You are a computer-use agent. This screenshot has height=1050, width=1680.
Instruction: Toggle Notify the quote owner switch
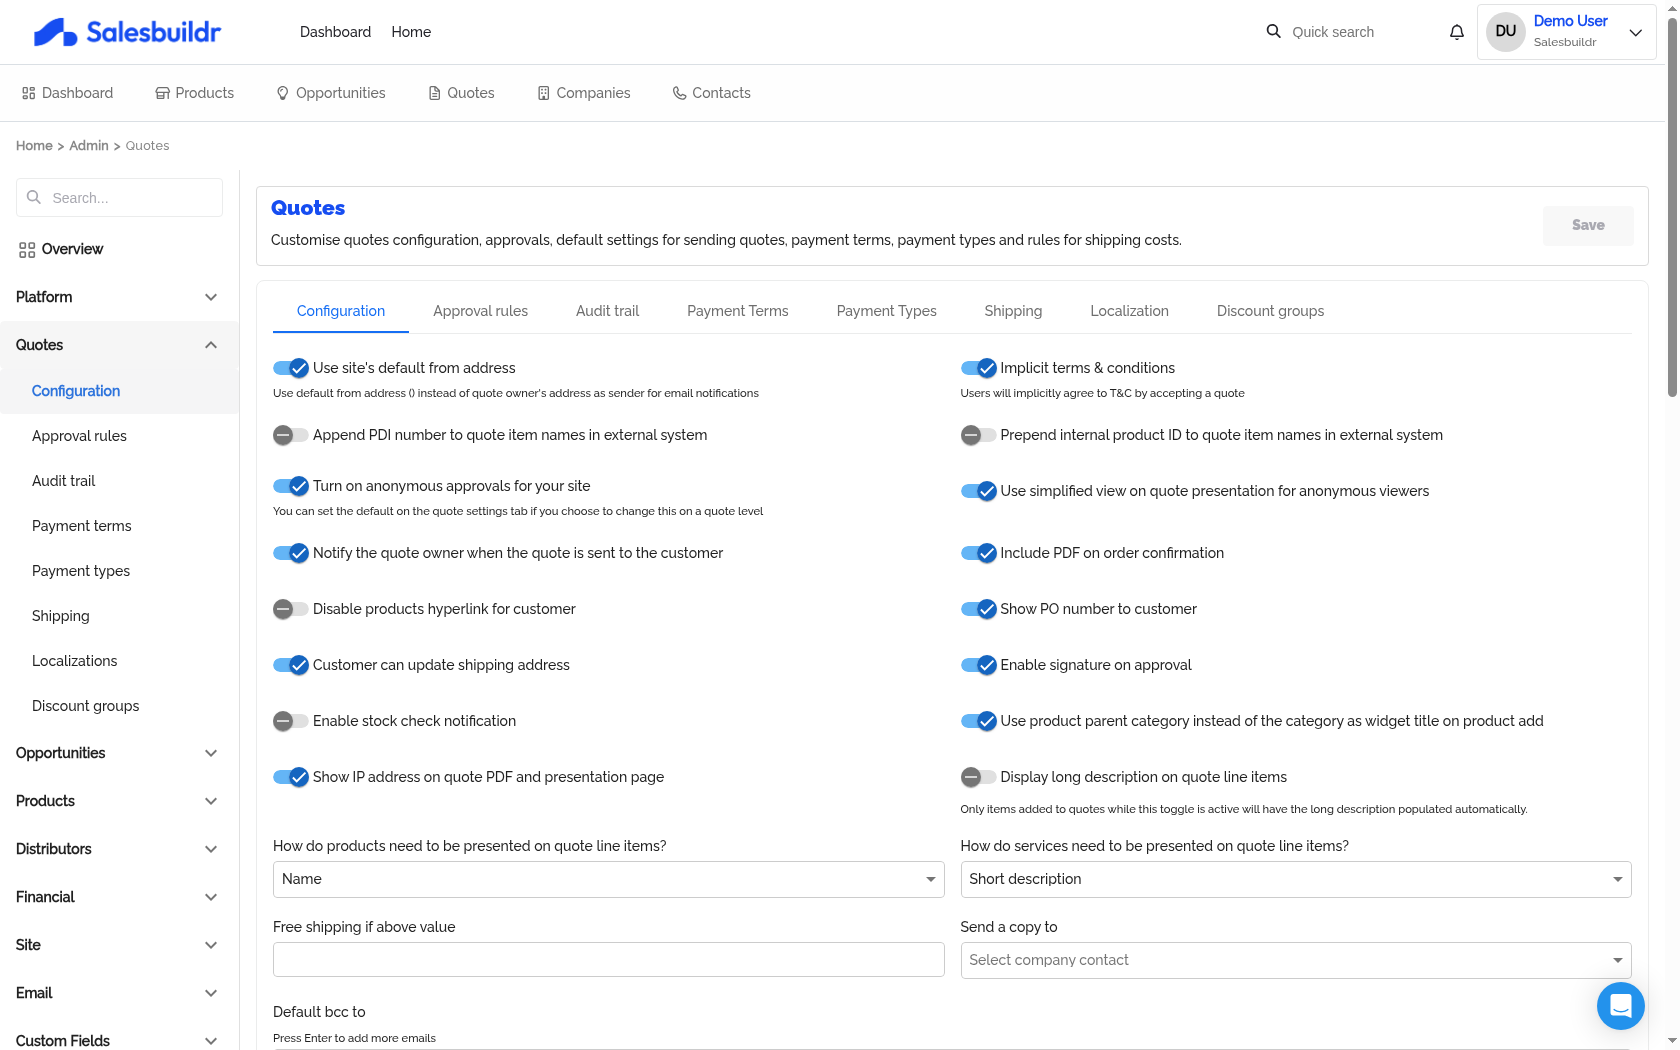290,553
